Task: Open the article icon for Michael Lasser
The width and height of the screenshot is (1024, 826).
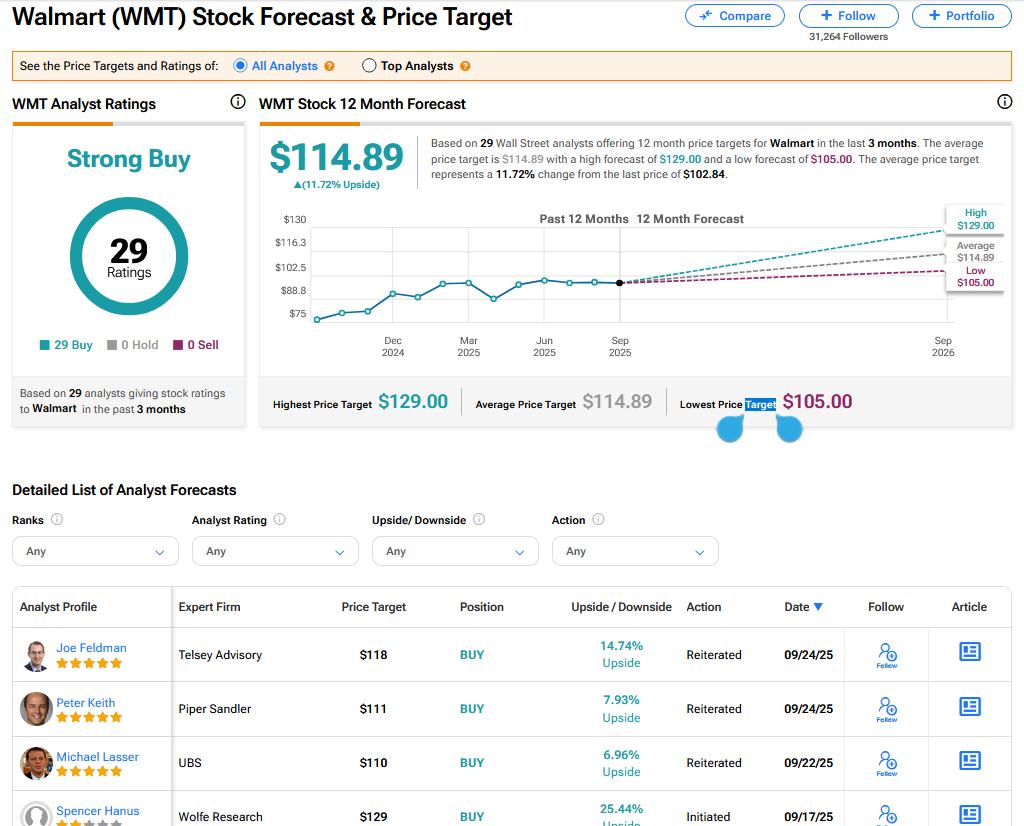Action: pyautogui.click(x=969, y=761)
